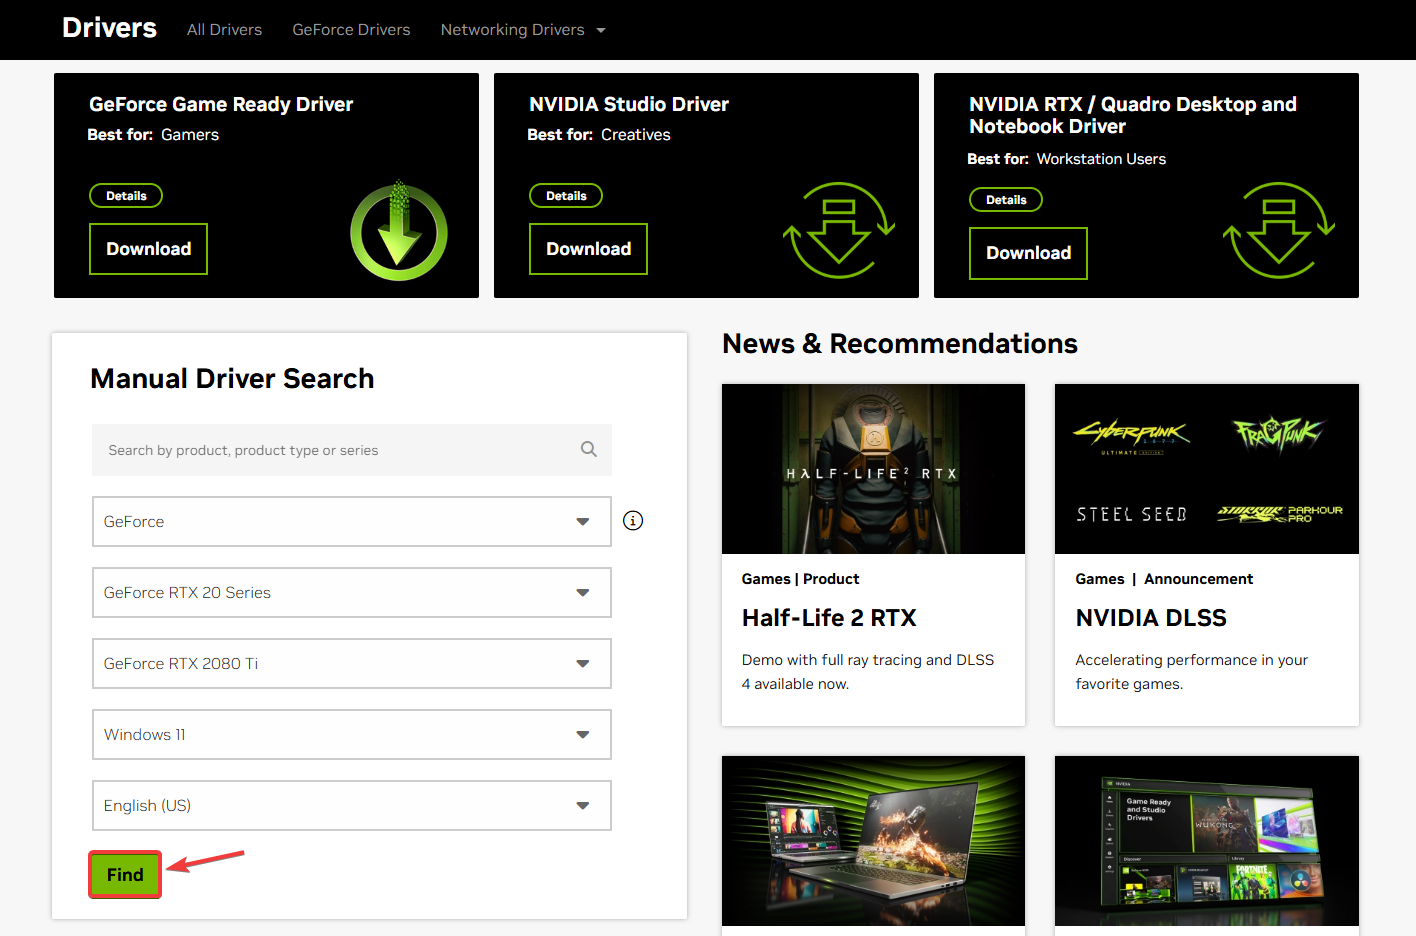
Task: Select All Drivers in the navigation bar
Action: [224, 29]
